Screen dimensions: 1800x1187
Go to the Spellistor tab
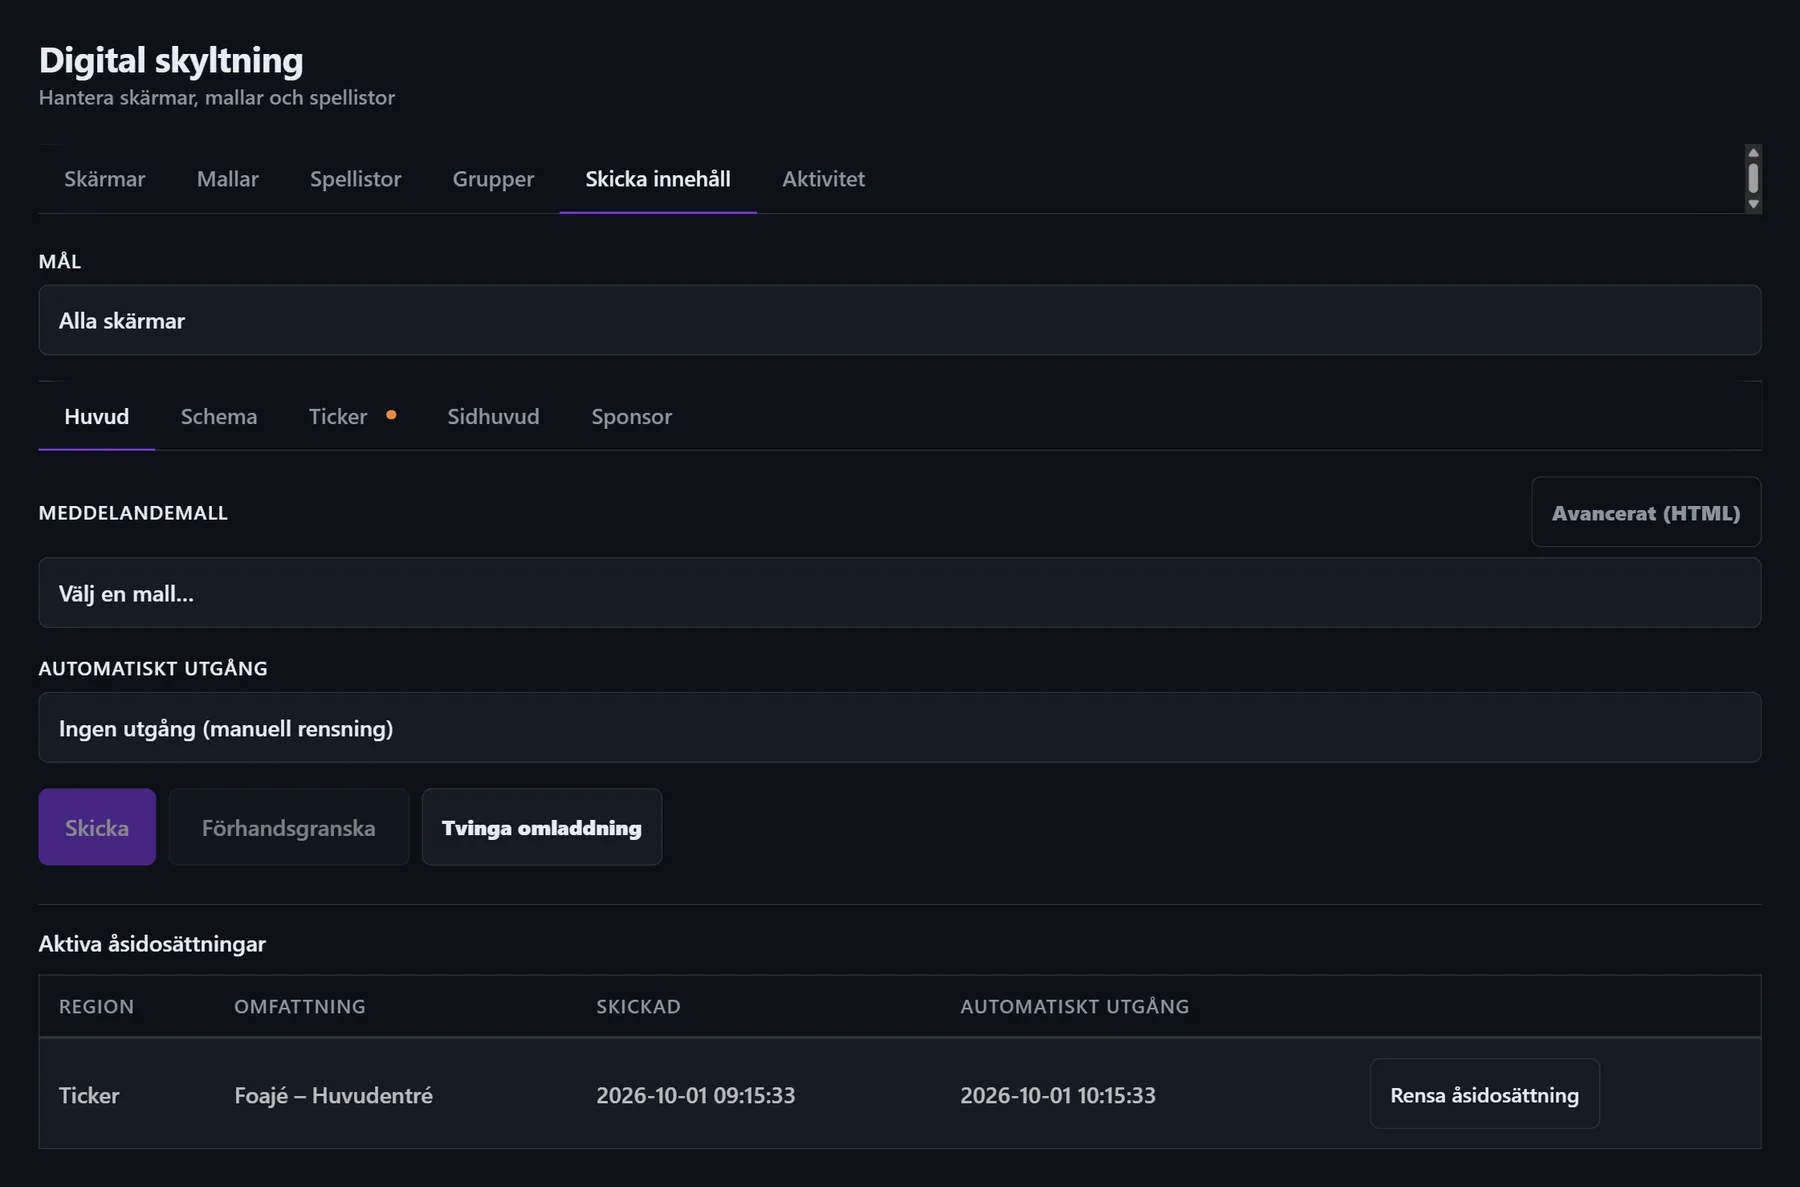coord(355,179)
